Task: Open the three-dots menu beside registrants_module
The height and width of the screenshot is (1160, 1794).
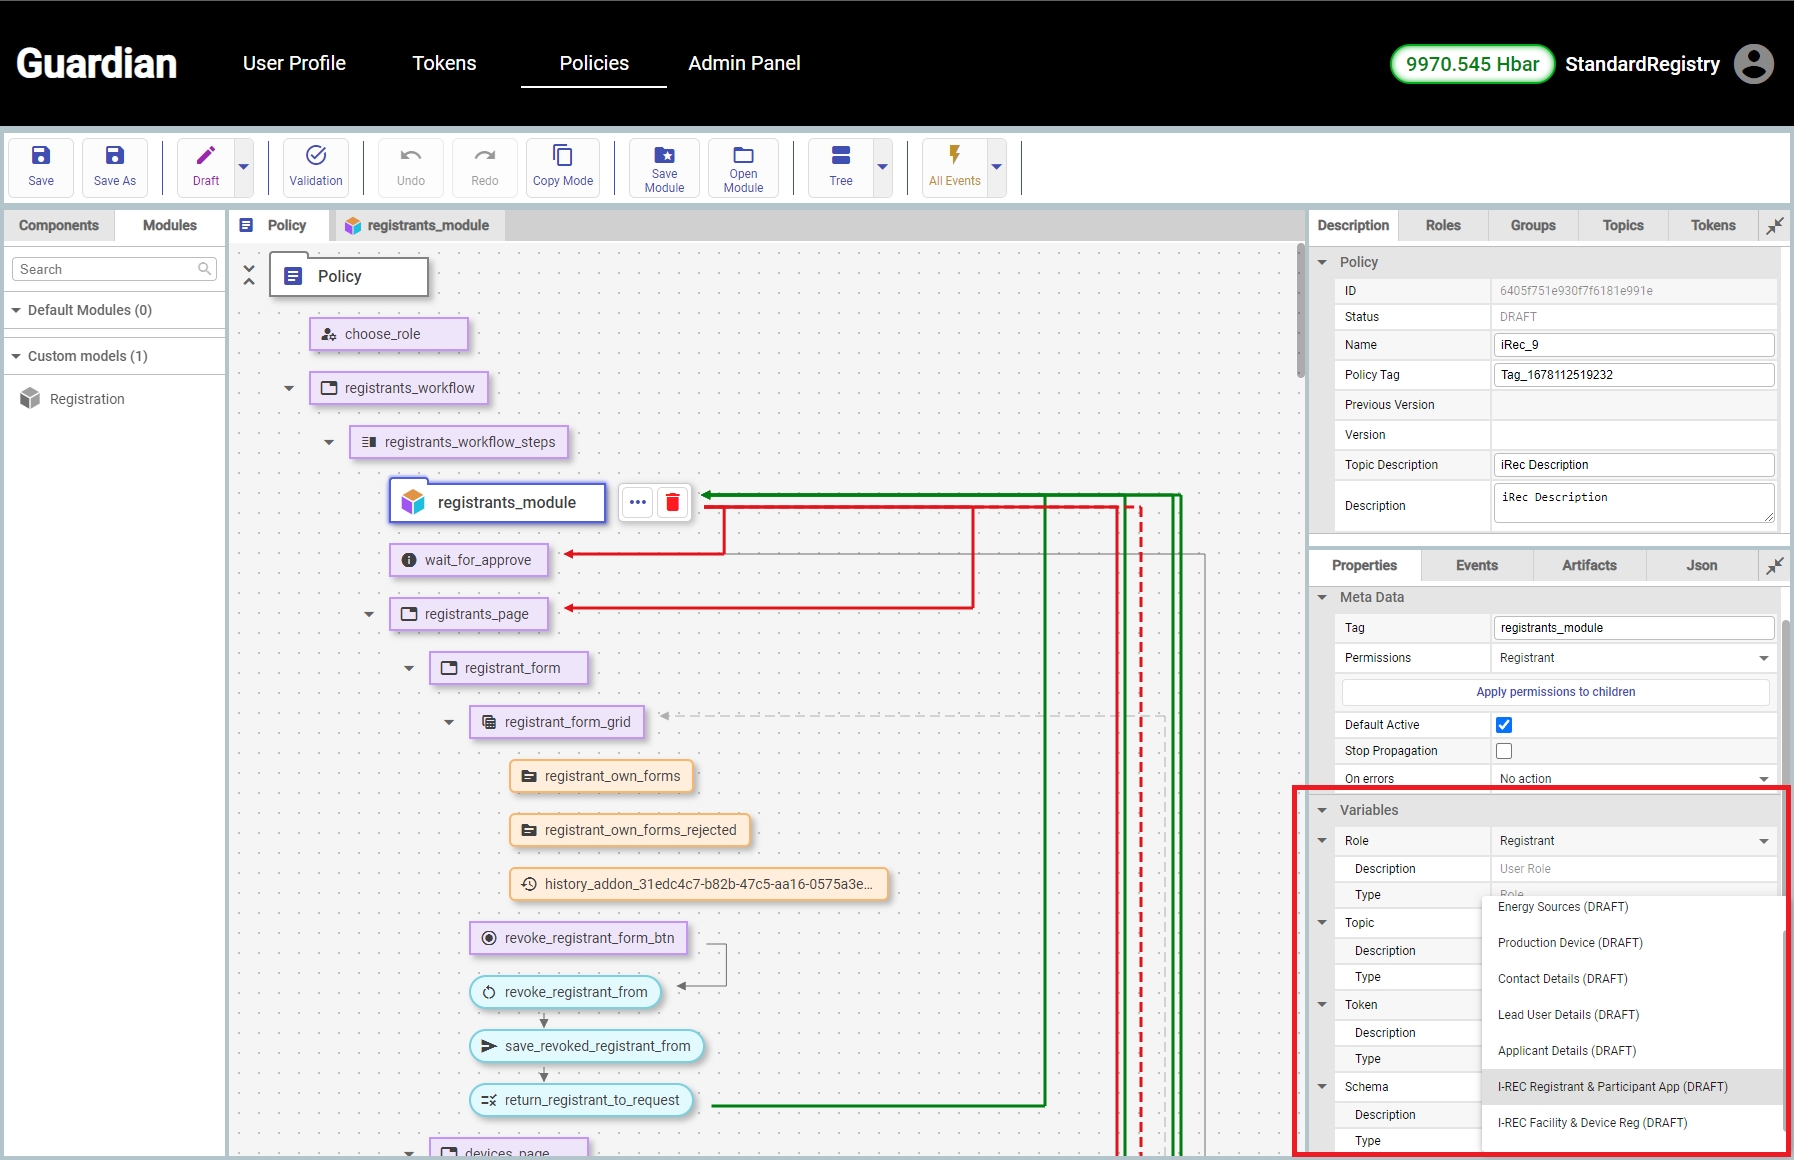Action: coord(638,502)
